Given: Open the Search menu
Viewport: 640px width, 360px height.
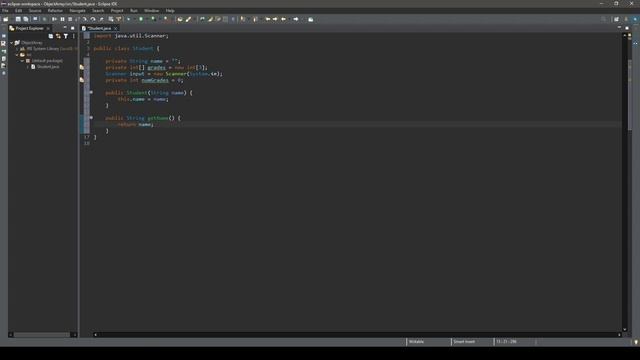Looking at the screenshot, I should (98, 11).
